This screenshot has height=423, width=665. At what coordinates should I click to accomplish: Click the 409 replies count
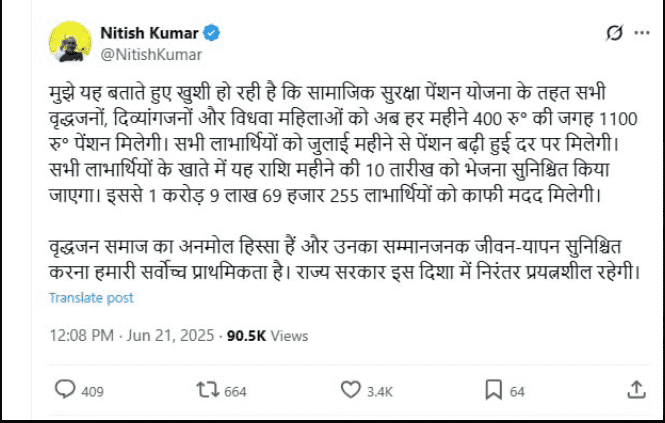[x=92, y=391]
